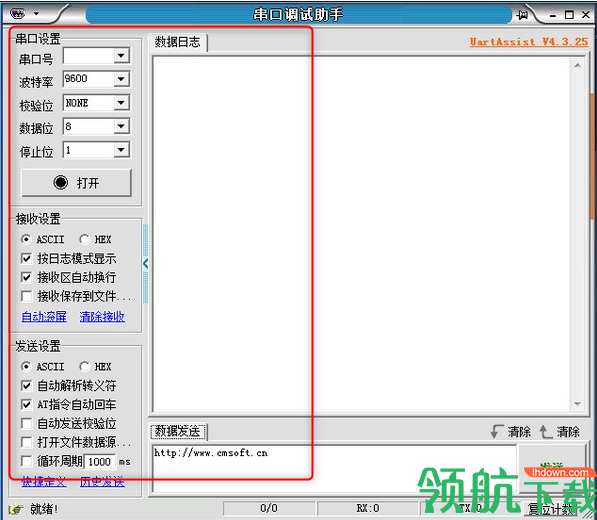Click the 自动滚屏 link
This screenshot has height=520, width=597.
tap(44, 316)
